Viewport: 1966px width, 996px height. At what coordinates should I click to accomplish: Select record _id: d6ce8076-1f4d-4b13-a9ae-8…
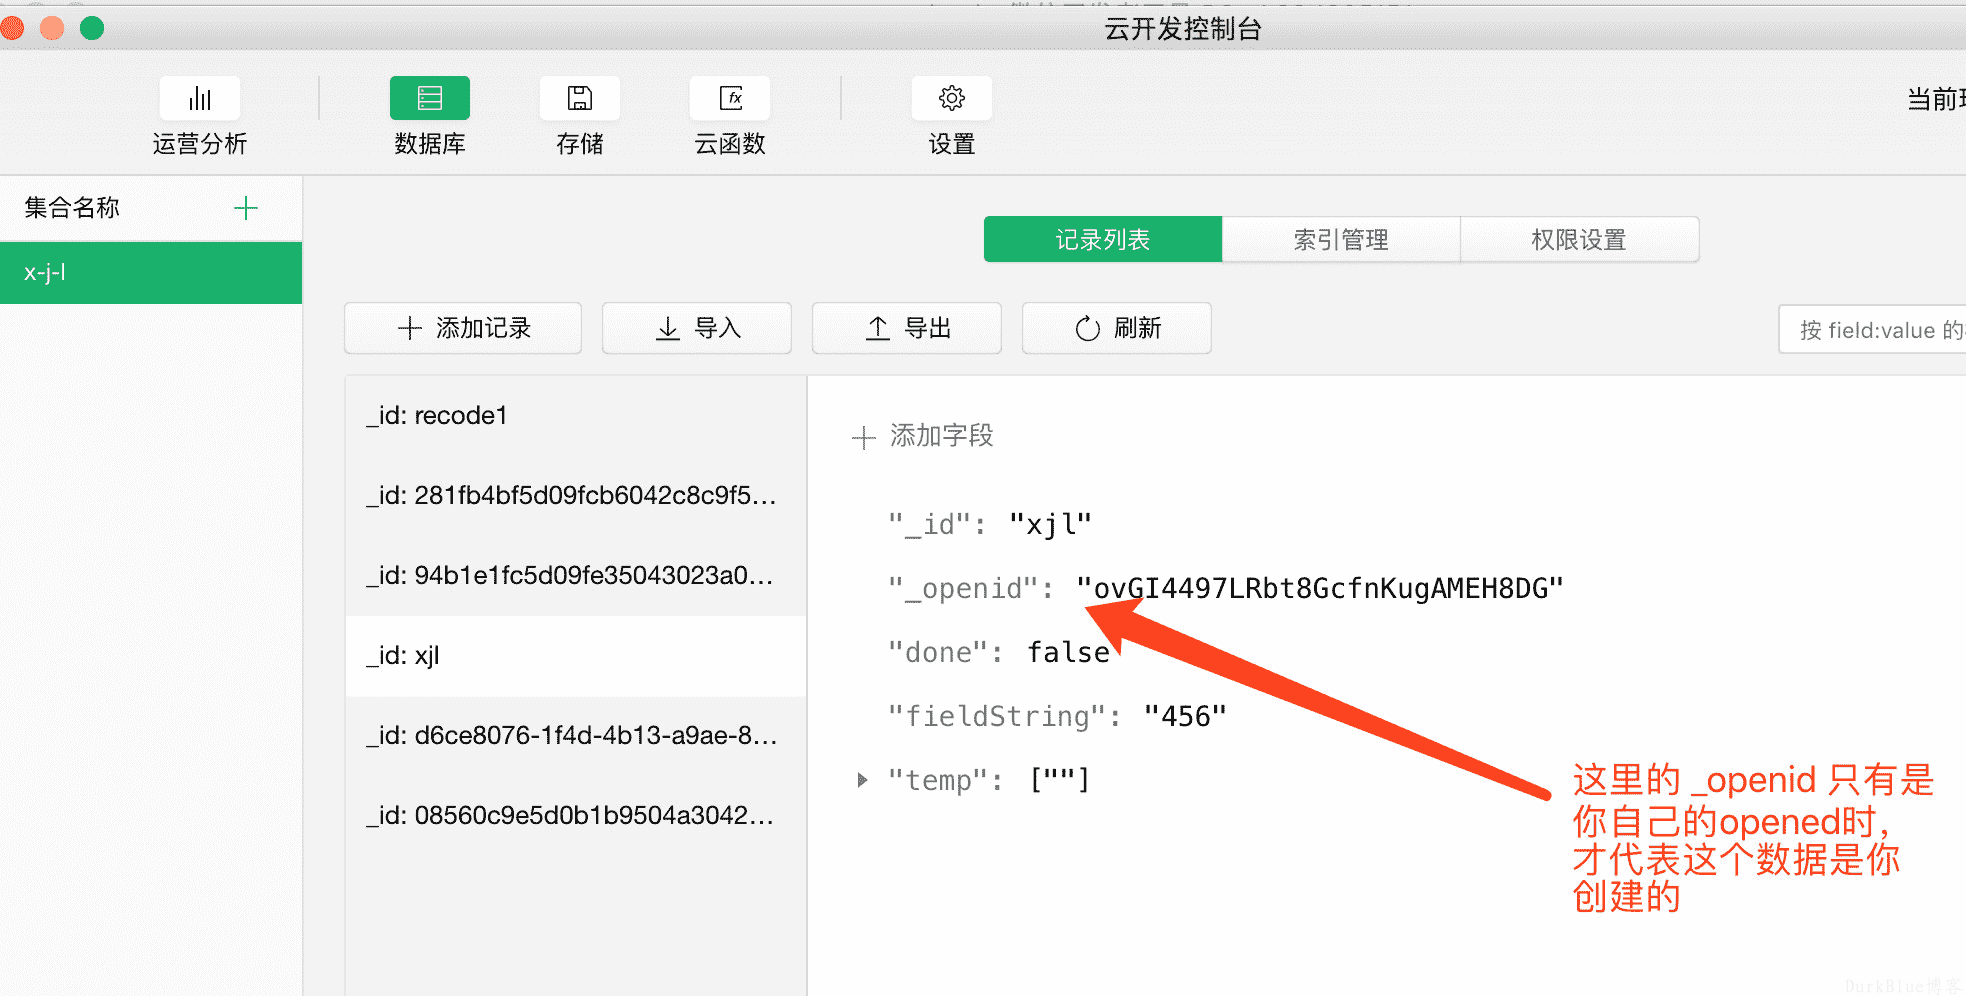click(576, 735)
